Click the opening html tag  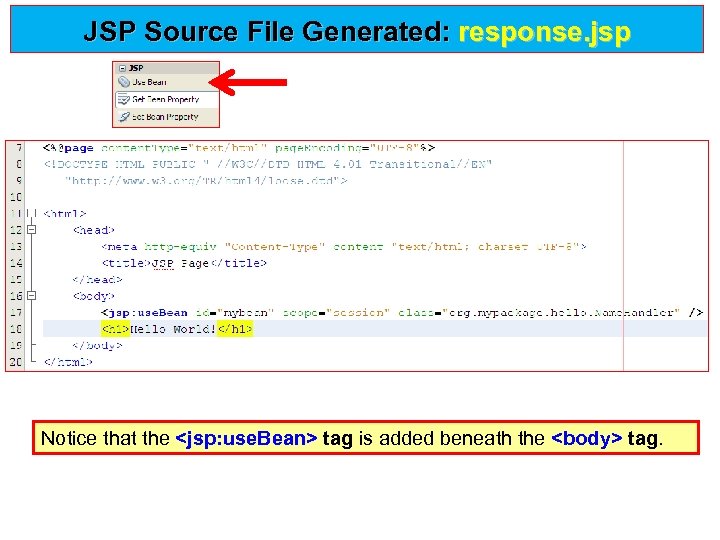[65, 214]
